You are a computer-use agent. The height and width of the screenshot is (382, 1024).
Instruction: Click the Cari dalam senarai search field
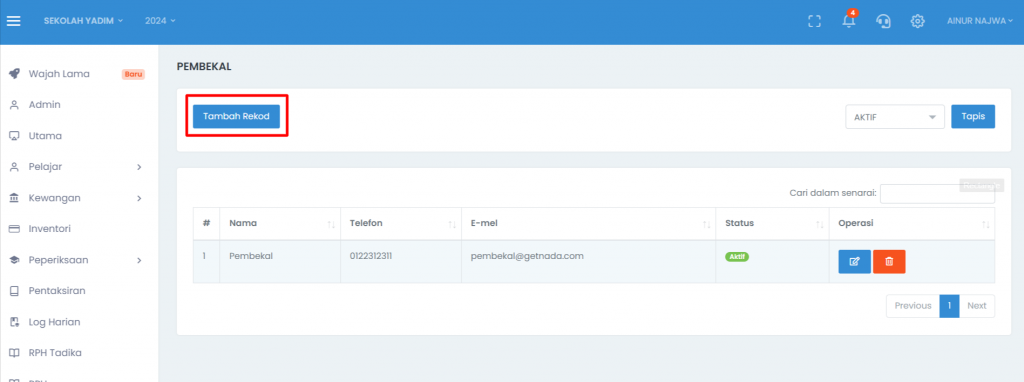(937, 194)
